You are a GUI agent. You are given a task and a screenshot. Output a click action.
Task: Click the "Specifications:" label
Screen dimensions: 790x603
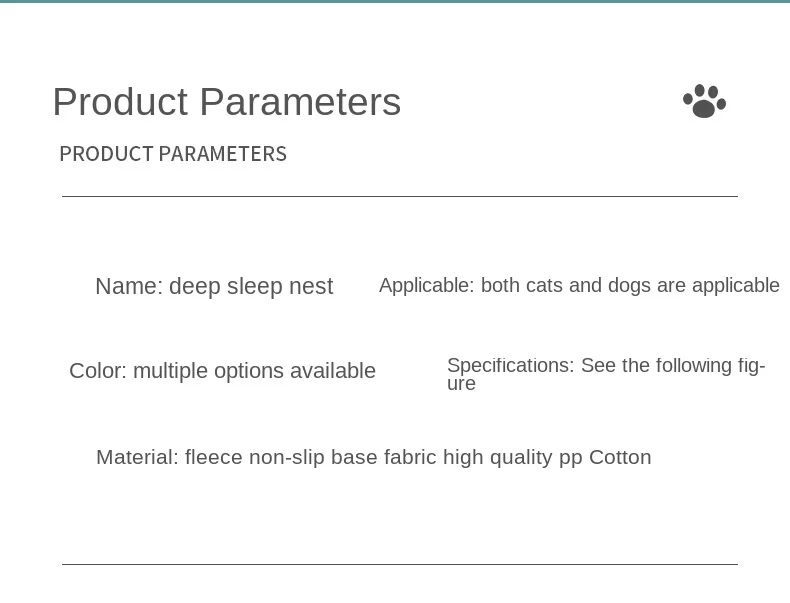[x=510, y=366]
